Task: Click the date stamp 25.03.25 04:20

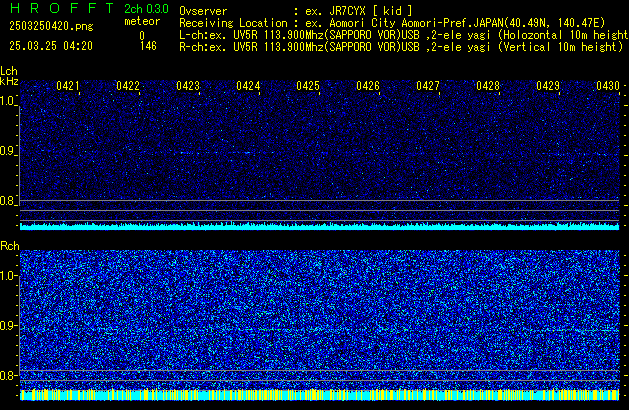Action: (x=51, y=46)
